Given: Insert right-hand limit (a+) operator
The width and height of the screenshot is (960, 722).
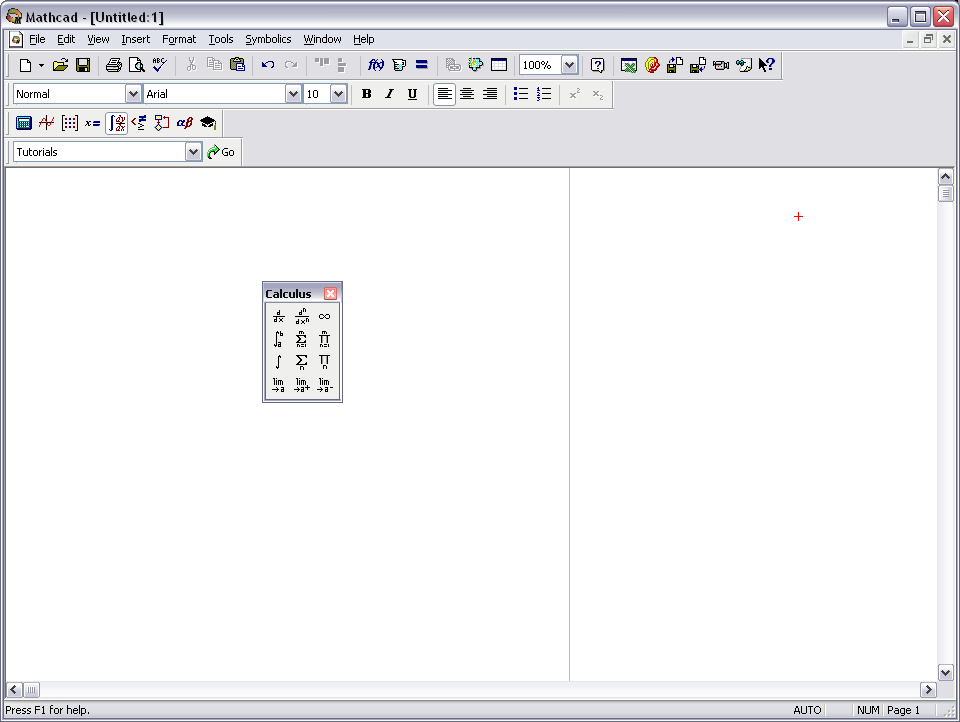Looking at the screenshot, I should [302, 385].
